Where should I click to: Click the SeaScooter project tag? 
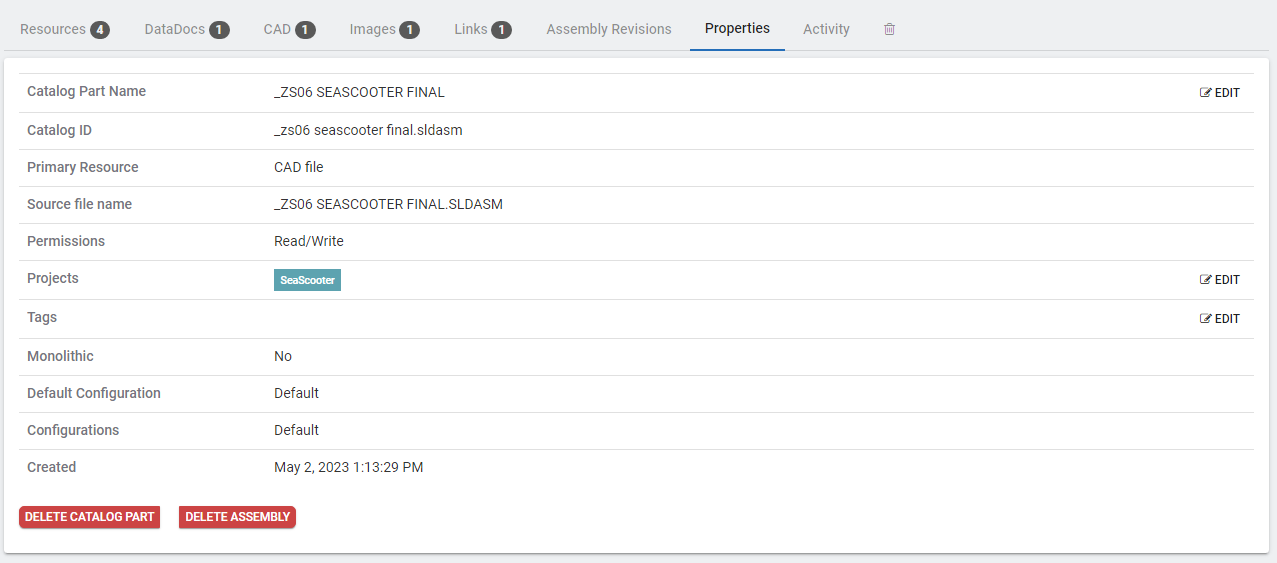coord(307,280)
